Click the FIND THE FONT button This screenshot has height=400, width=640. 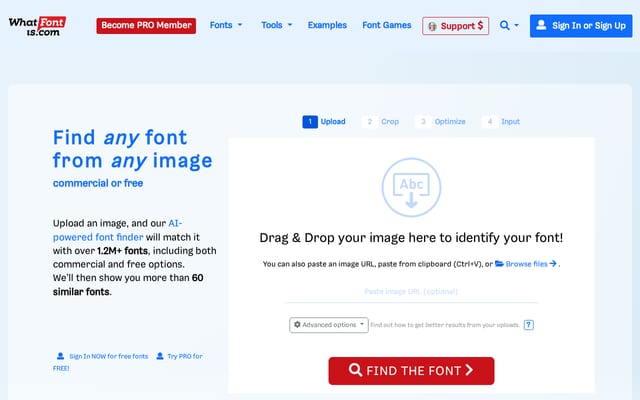[x=411, y=371]
